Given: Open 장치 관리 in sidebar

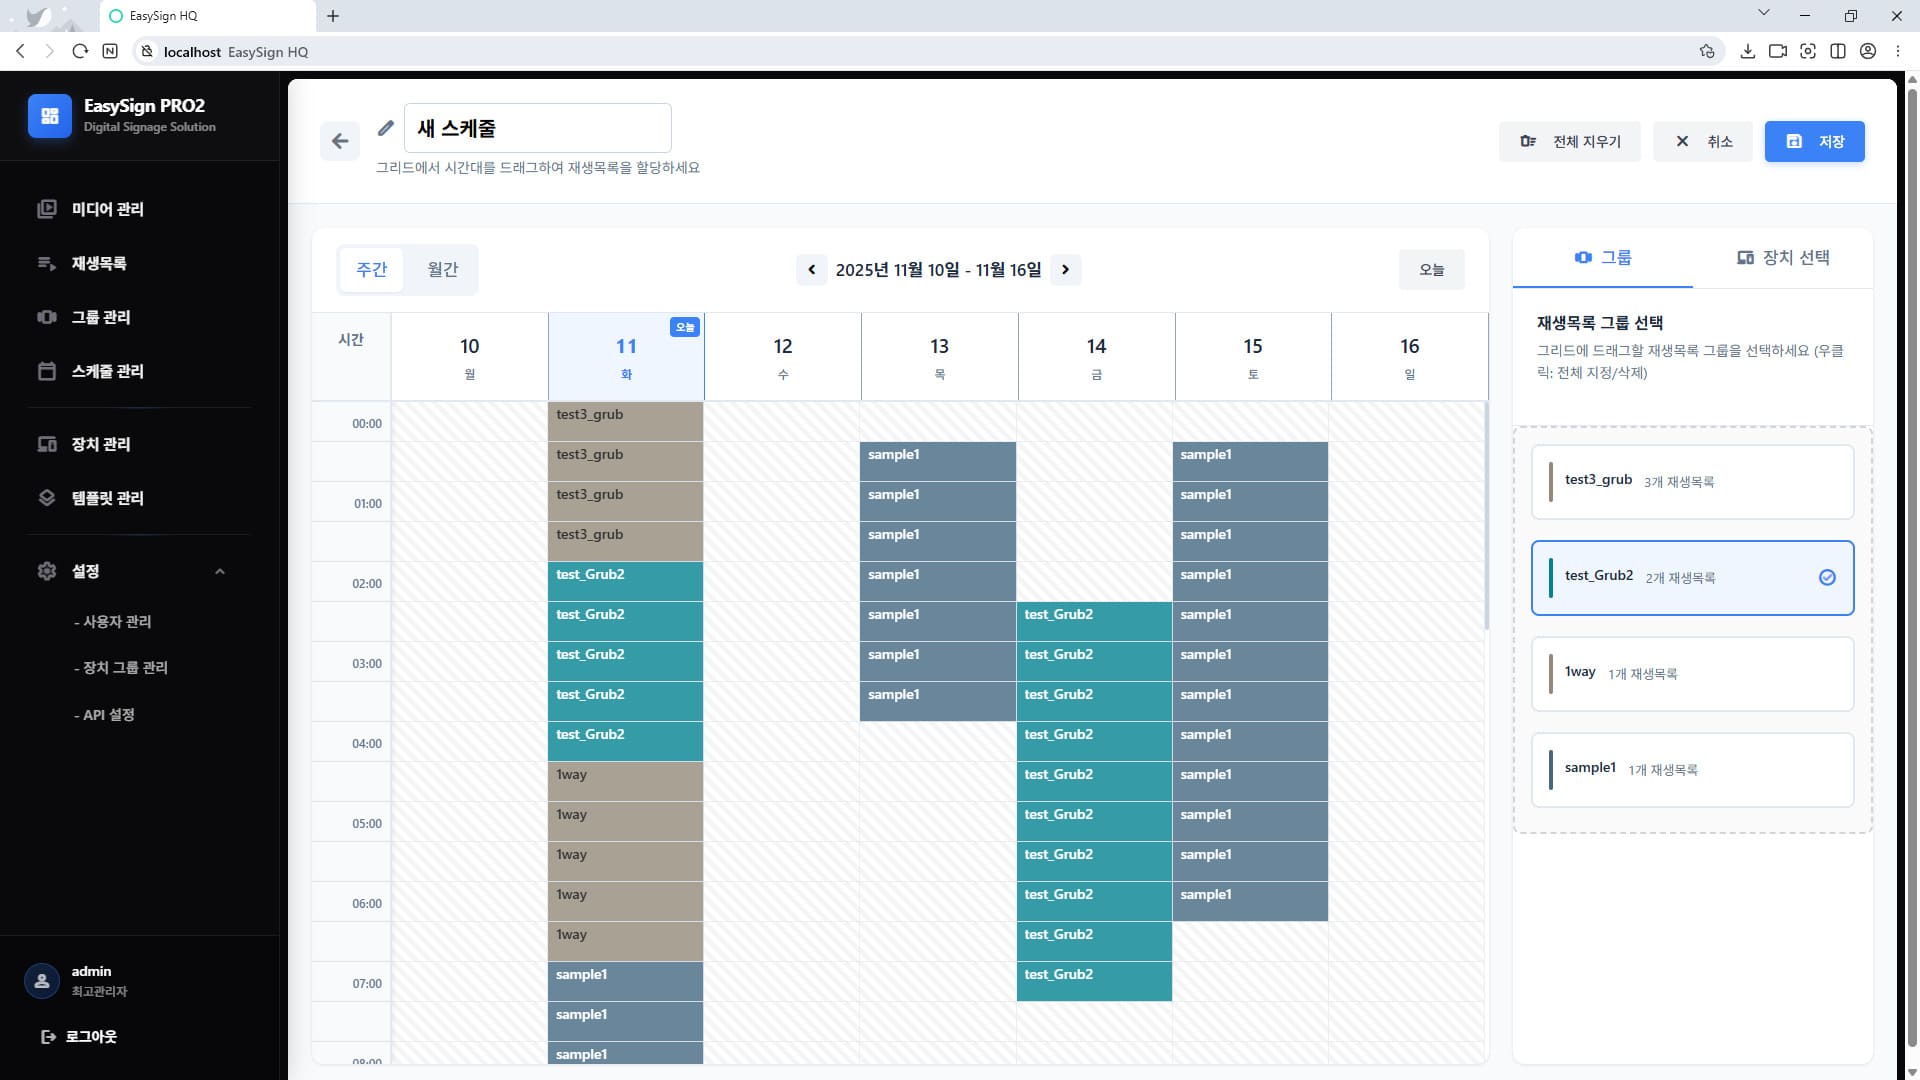Looking at the screenshot, I should click(100, 444).
